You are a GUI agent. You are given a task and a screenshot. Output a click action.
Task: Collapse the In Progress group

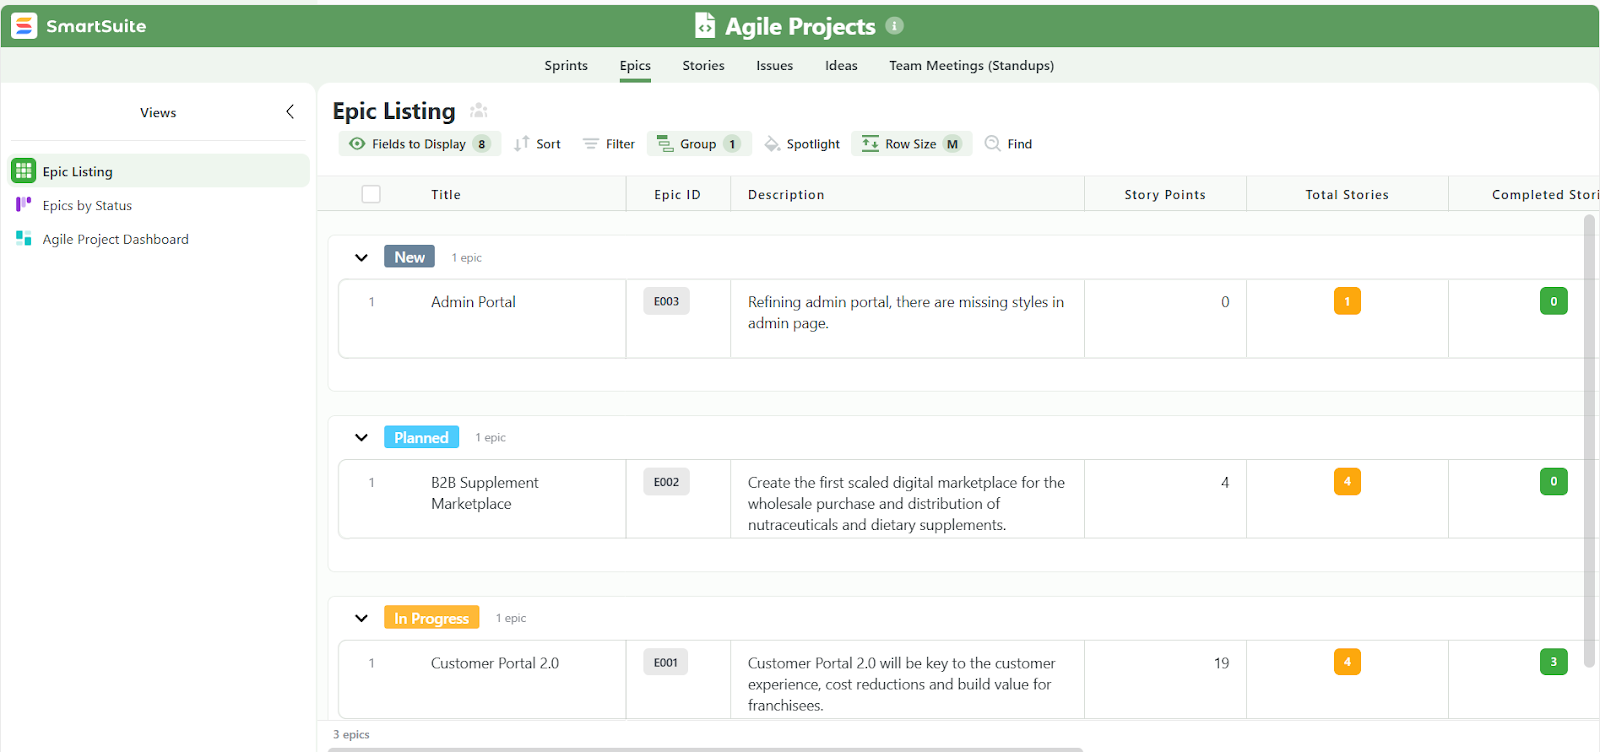361,618
